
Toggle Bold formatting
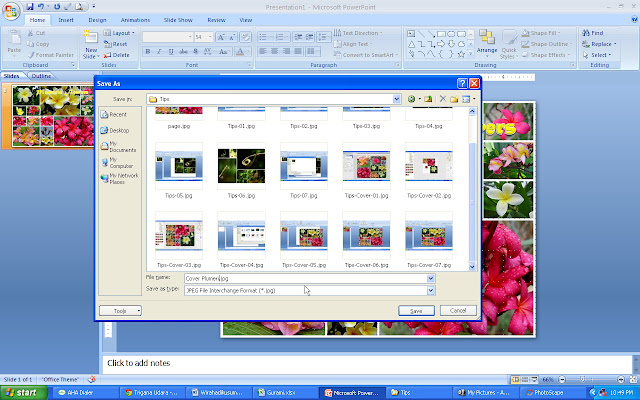click(148, 51)
